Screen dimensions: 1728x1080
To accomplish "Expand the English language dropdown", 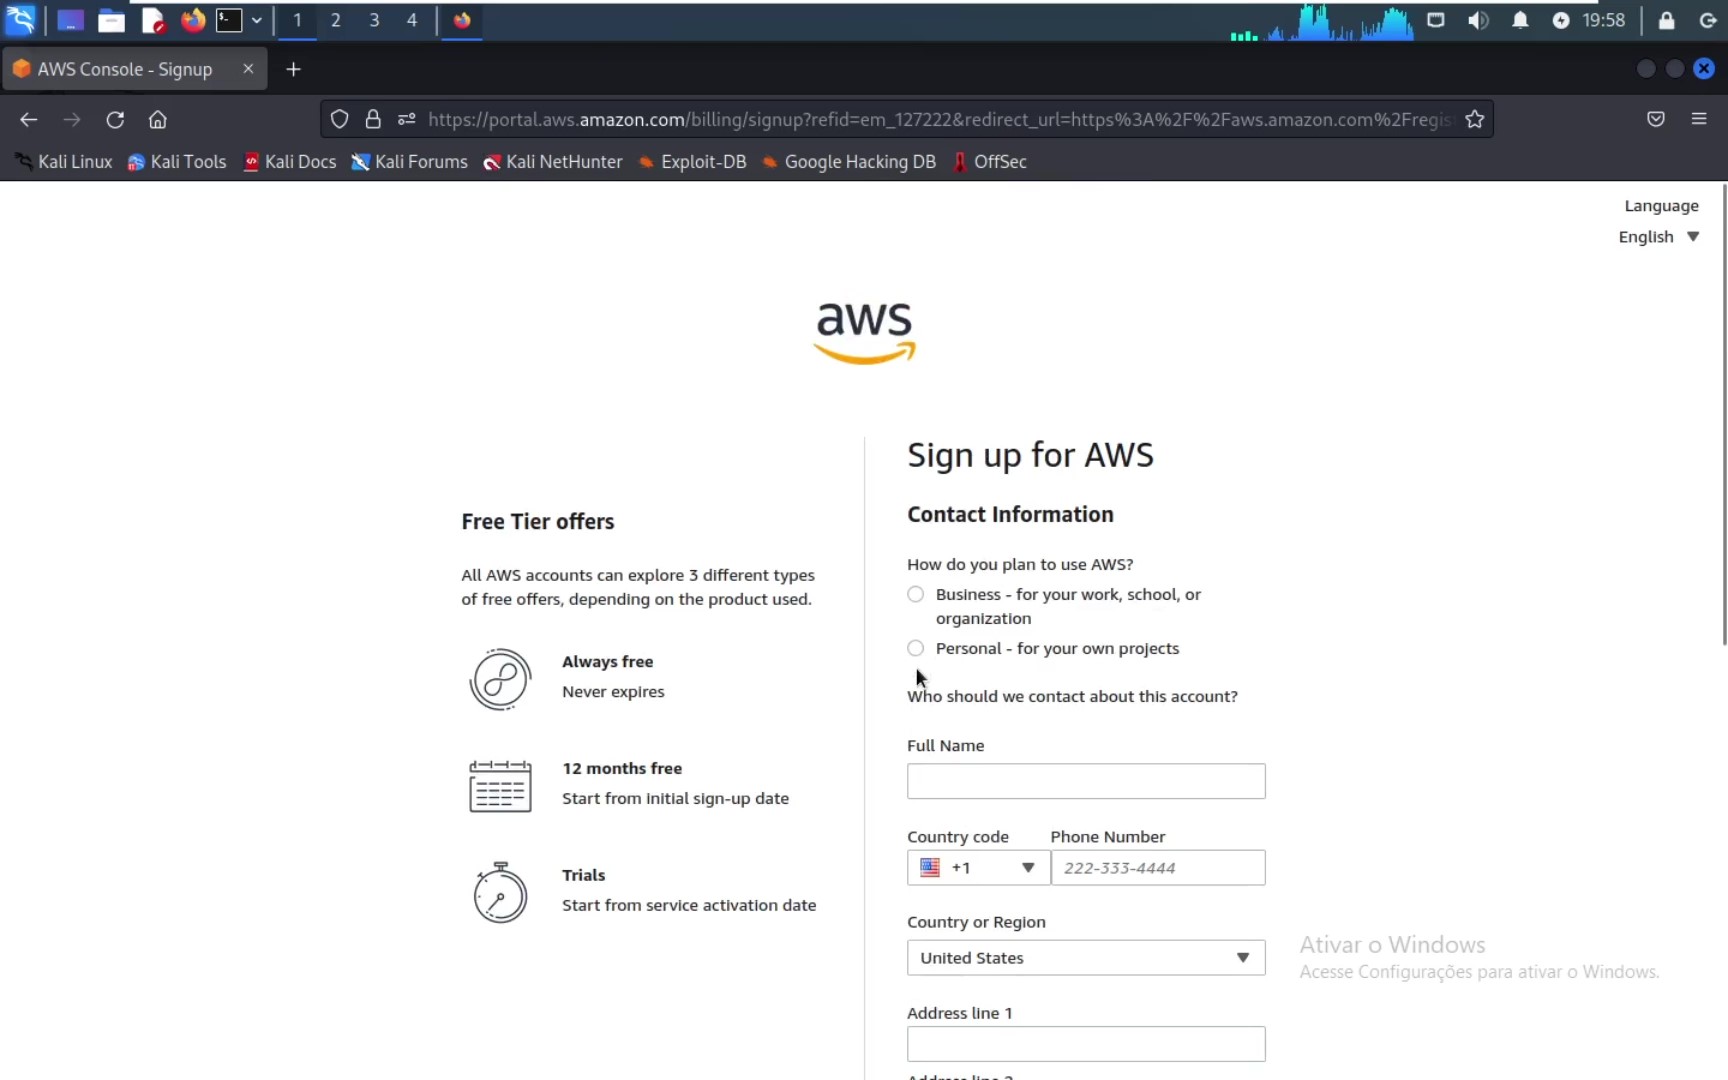I will tap(1659, 237).
